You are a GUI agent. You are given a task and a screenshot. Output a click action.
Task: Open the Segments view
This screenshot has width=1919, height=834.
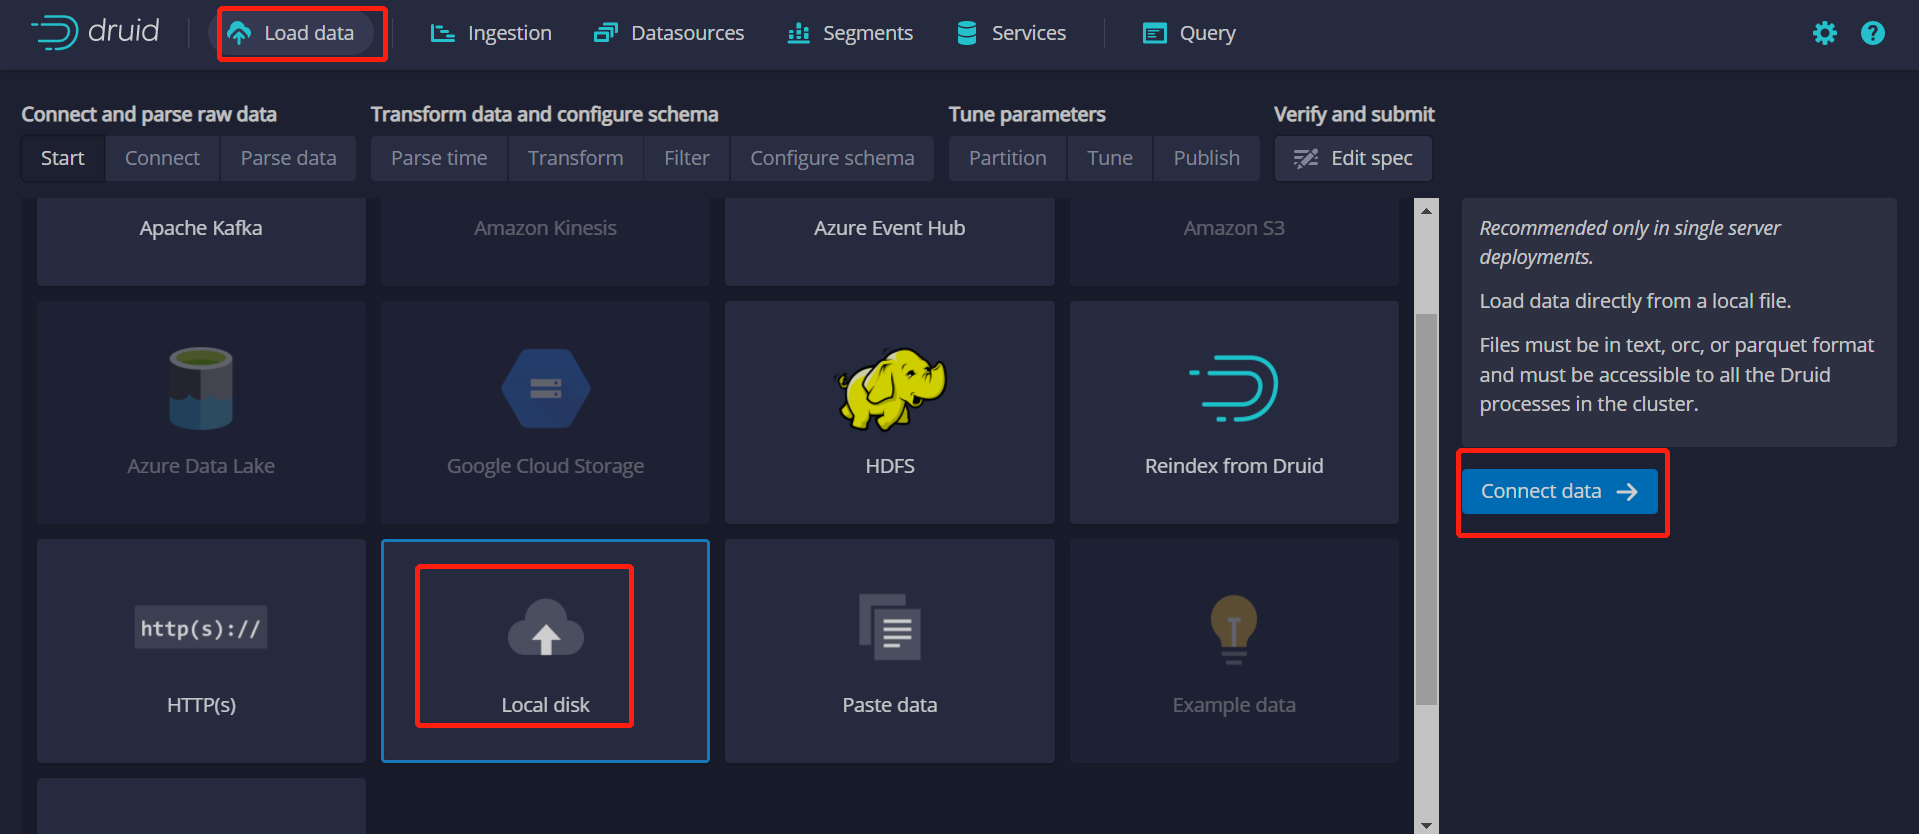coord(850,33)
